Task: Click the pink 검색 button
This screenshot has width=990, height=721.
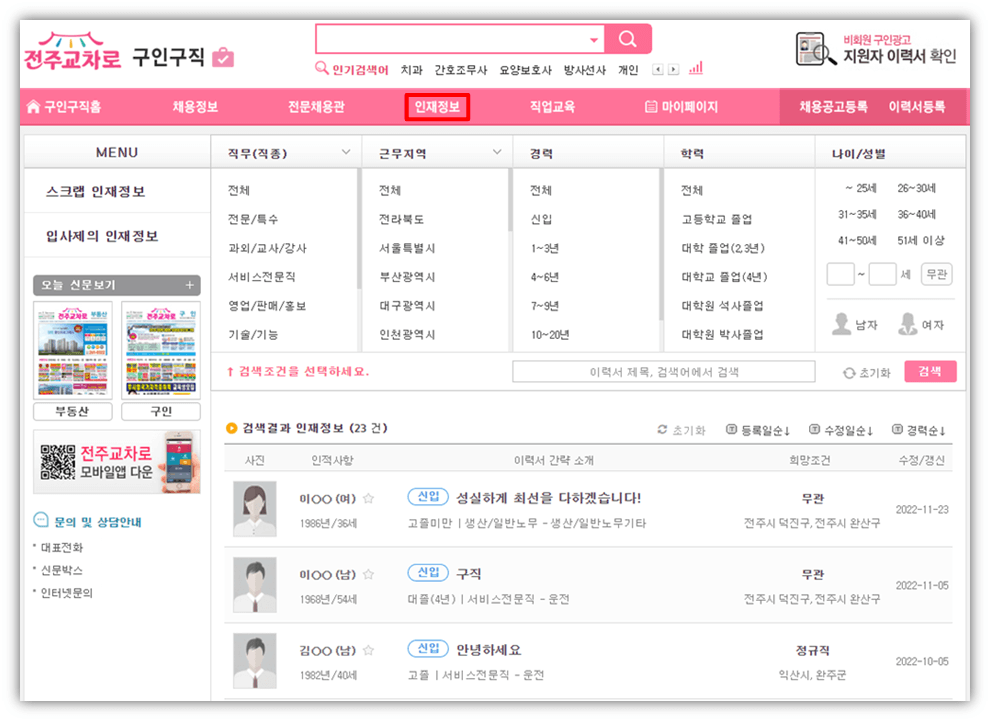Action: pos(930,371)
